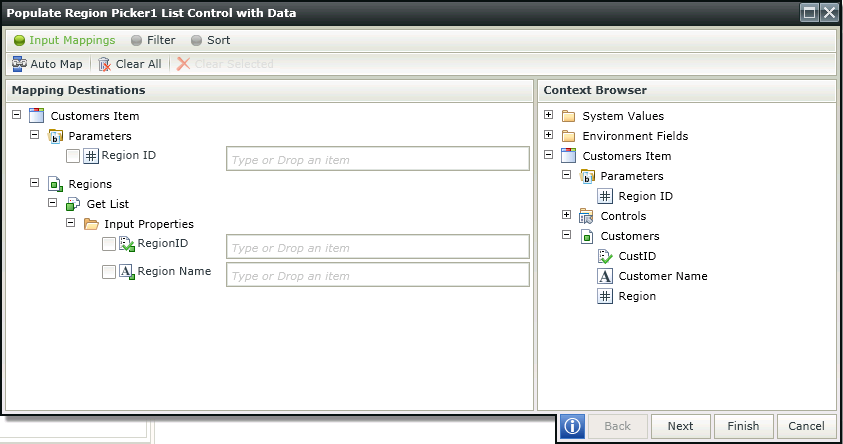Click the CustID key field icon

pyautogui.click(x=605, y=256)
